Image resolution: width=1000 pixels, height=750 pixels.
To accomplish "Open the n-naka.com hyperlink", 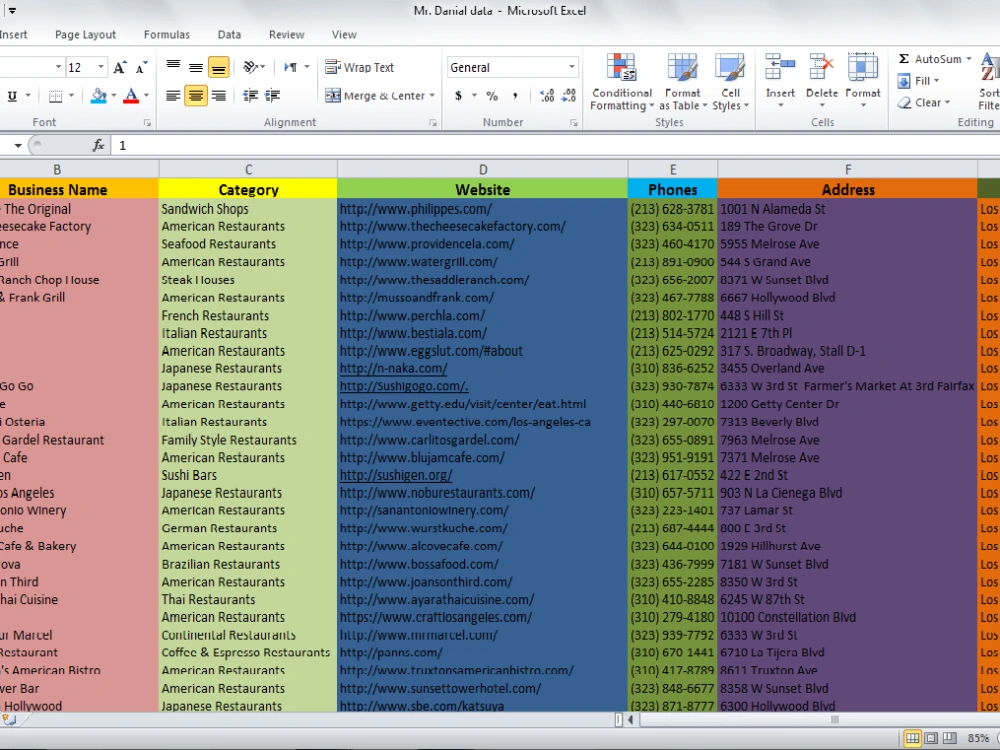I will pos(393,369).
